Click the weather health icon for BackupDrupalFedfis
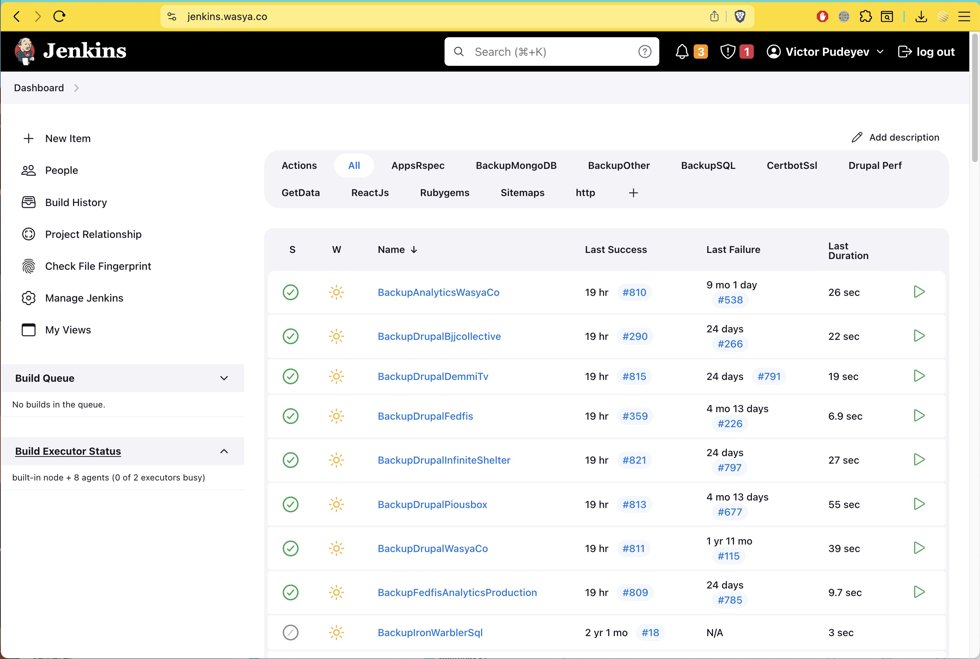 point(336,416)
